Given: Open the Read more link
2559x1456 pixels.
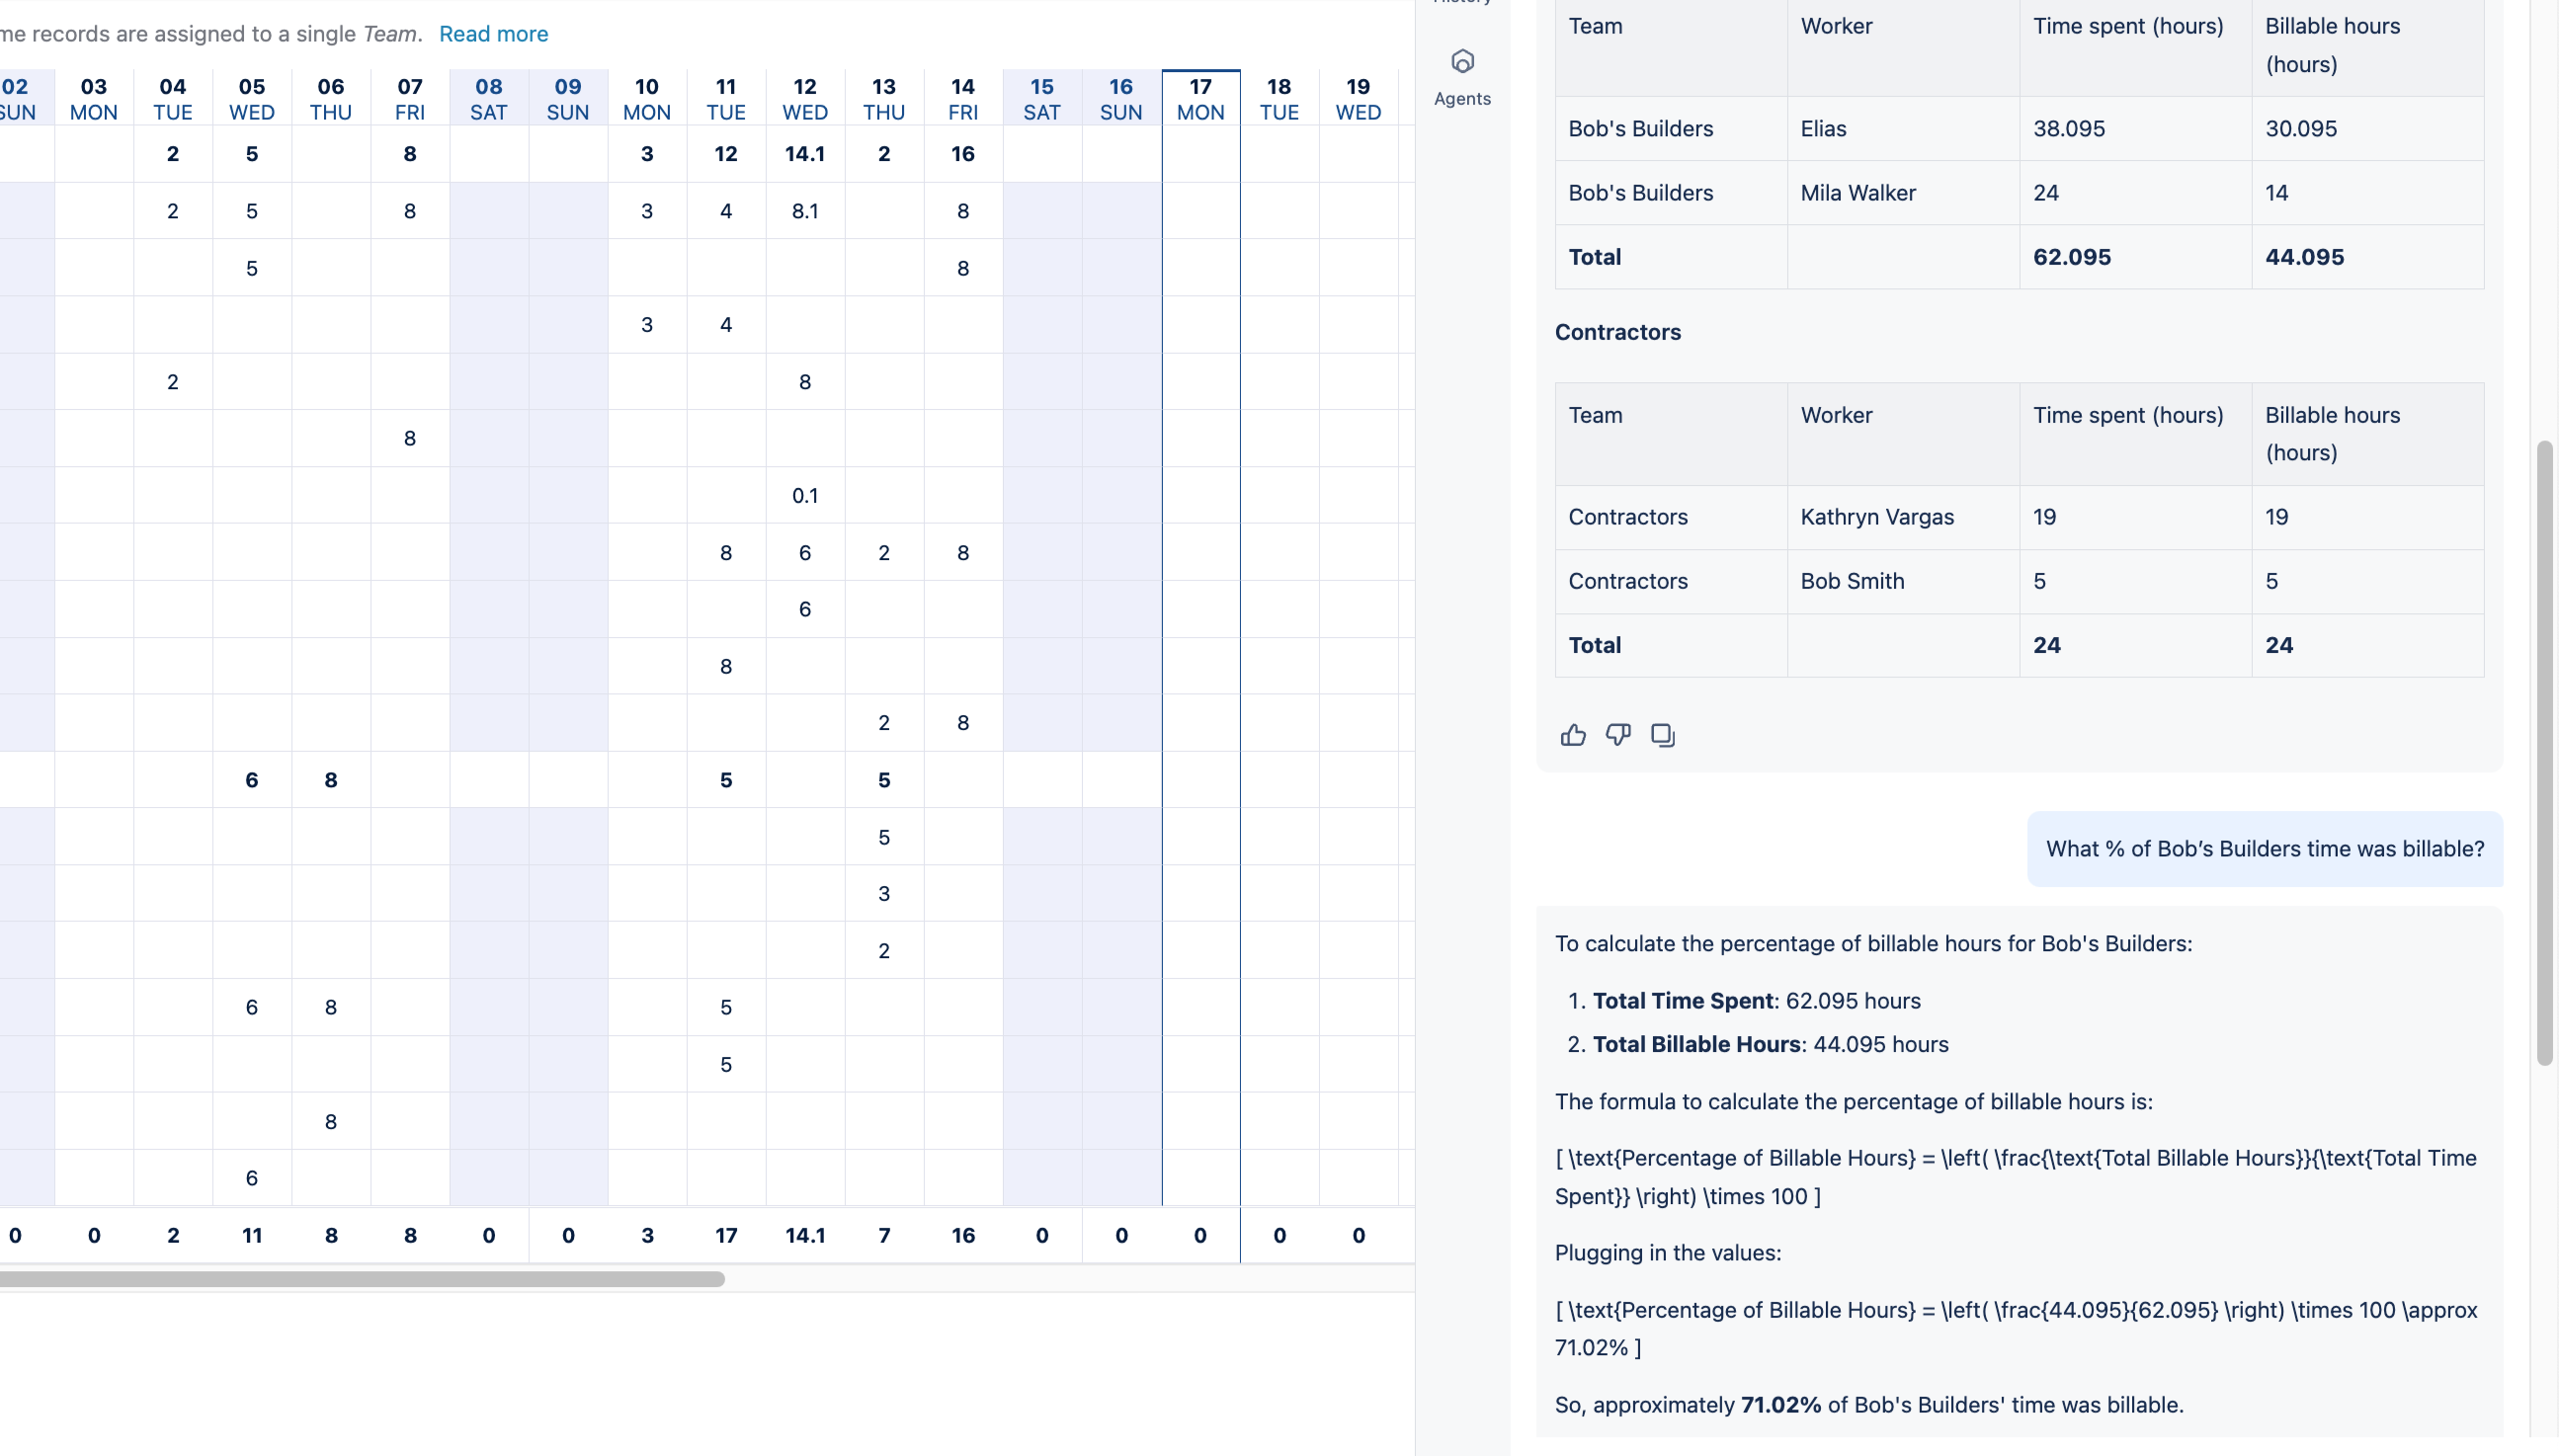Looking at the screenshot, I should (493, 34).
